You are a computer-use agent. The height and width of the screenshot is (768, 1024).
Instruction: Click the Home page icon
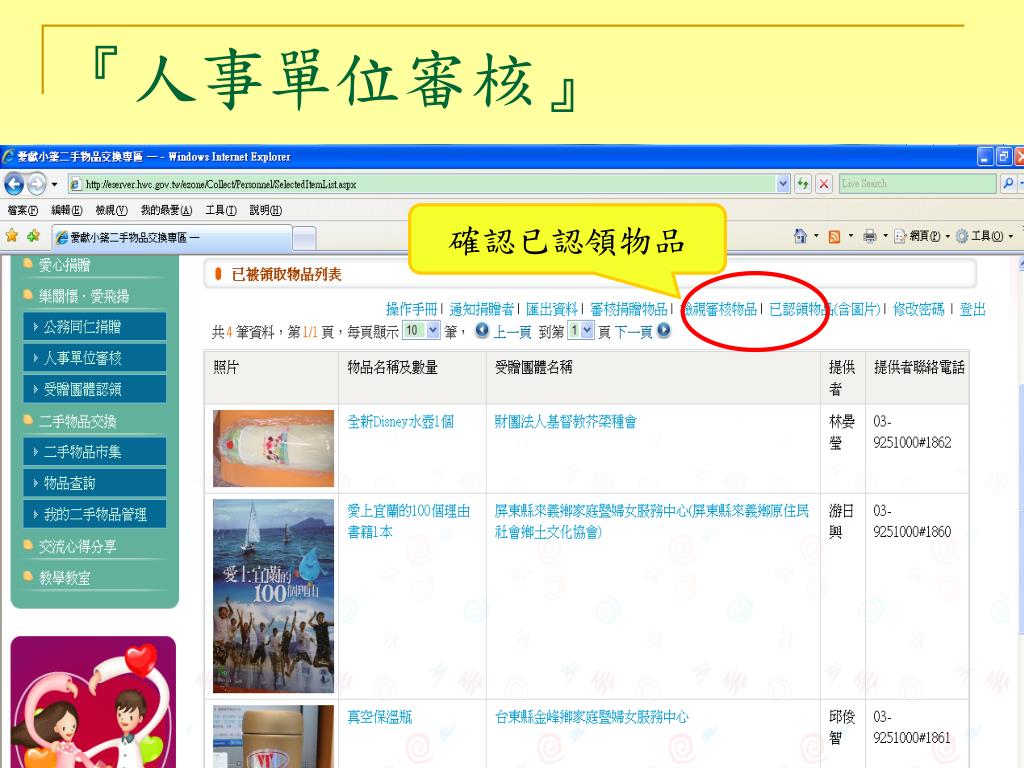(x=800, y=236)
